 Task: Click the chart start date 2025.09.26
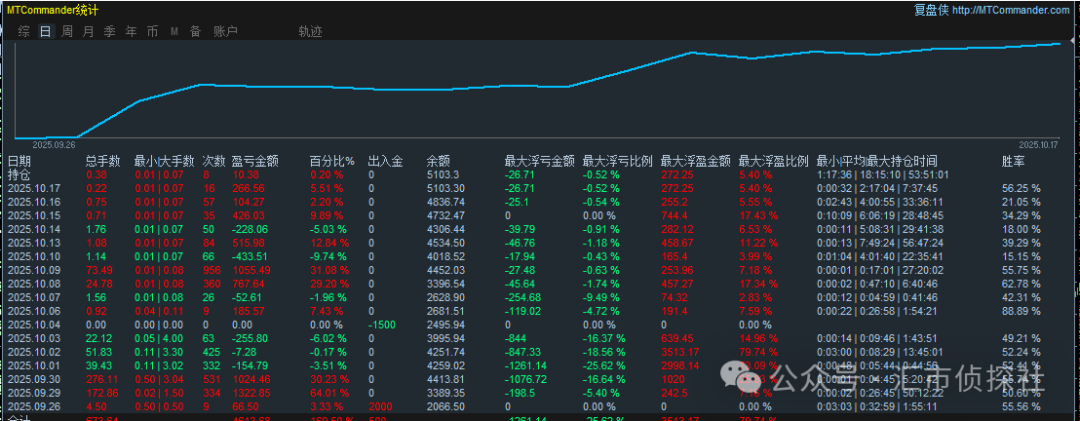(x=54, y=145)
